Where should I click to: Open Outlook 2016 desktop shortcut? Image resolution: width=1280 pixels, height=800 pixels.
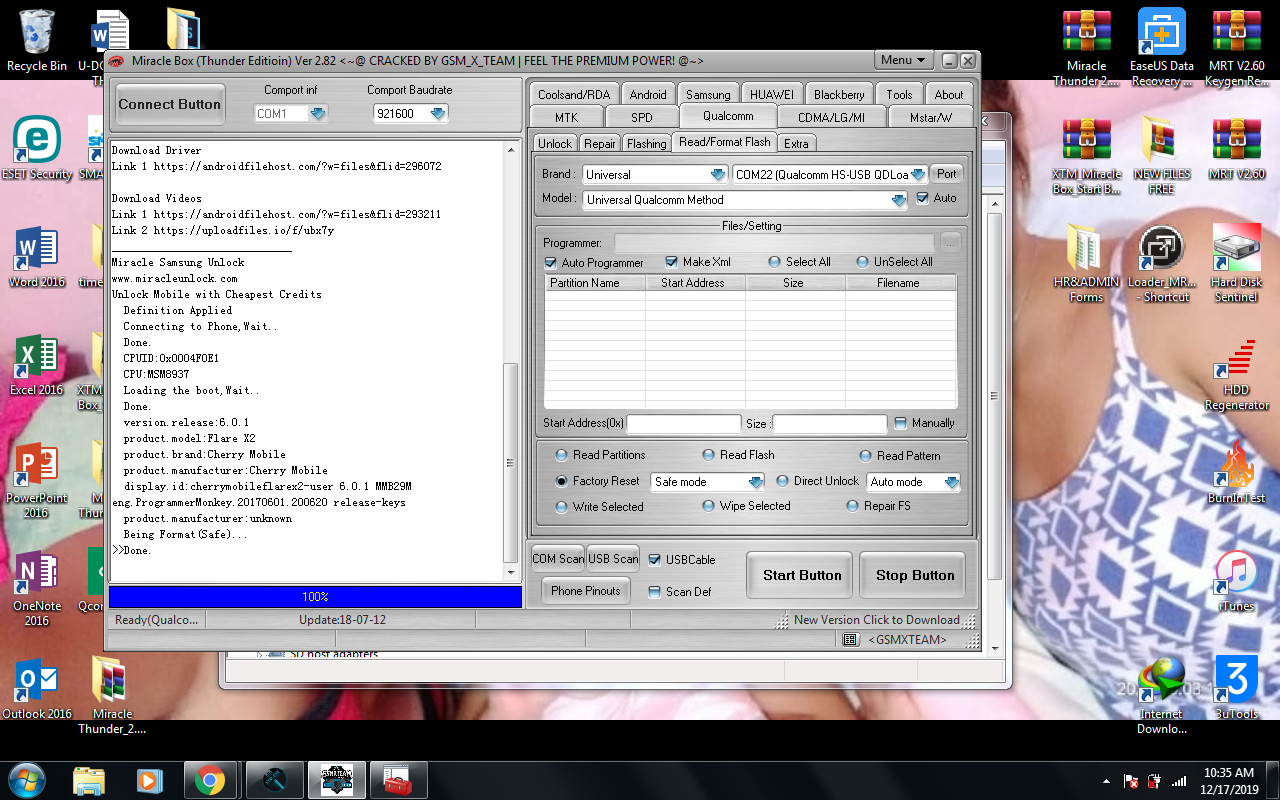[x=37, y=688]
